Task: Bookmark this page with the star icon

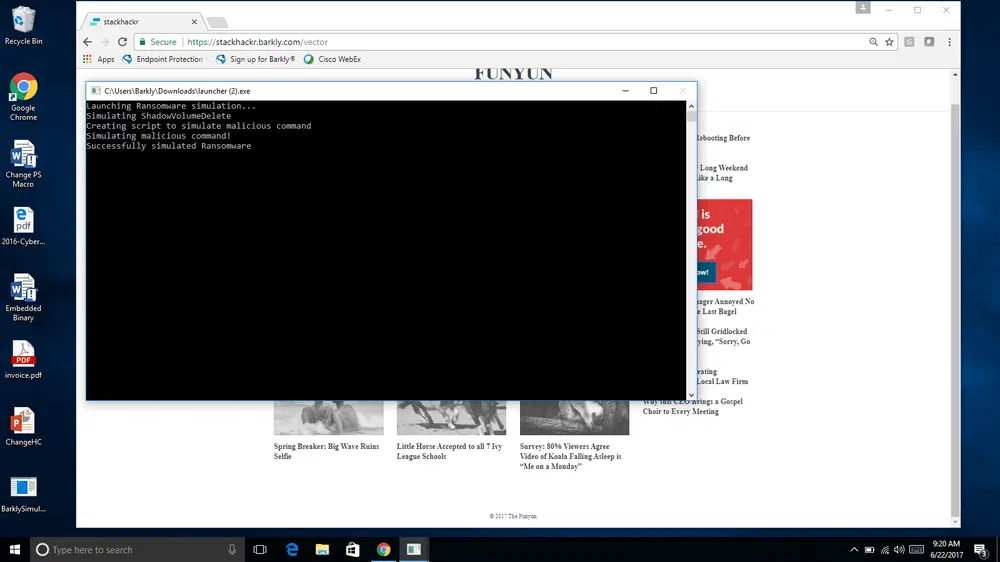Action: pyautogui.click(x=889, y=42)
